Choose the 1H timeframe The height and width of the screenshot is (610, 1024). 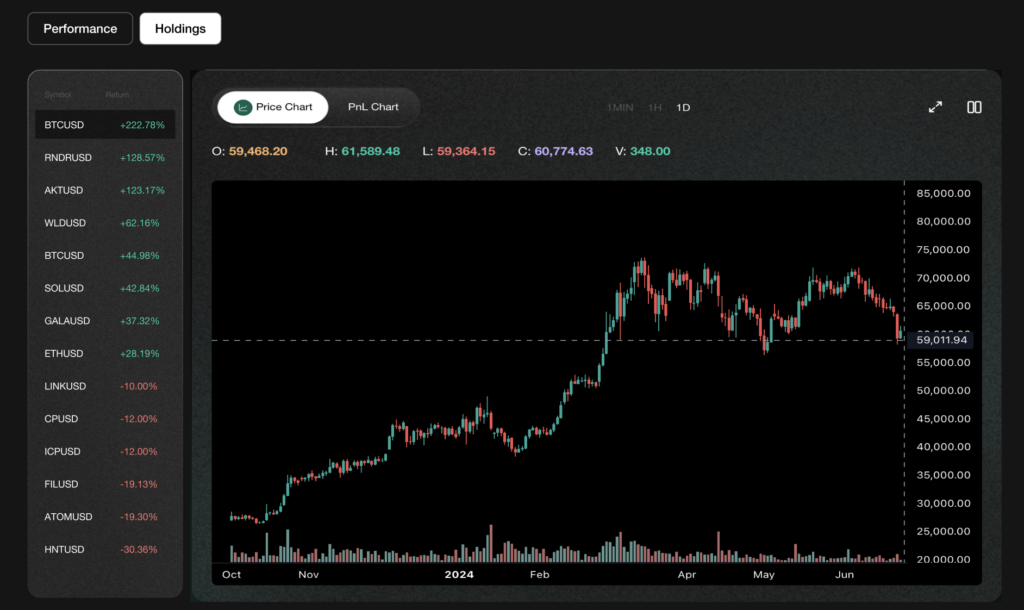click(655, 107)
